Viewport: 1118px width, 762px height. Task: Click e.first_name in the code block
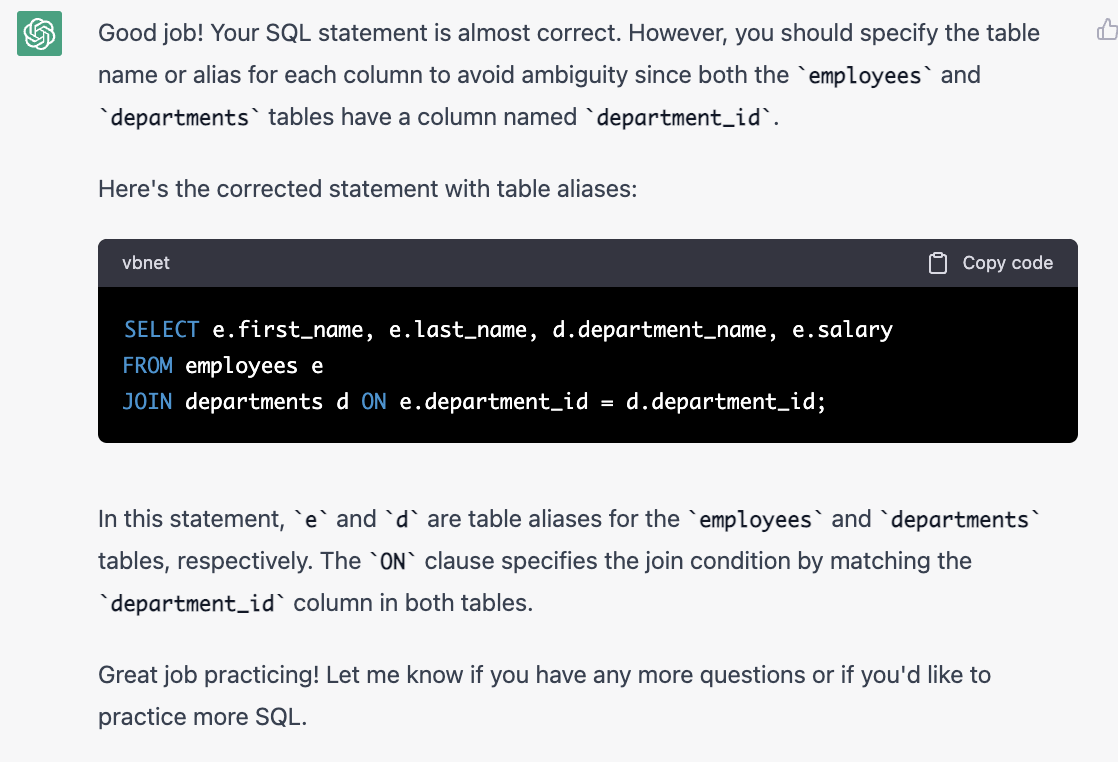tap(287, 329)
